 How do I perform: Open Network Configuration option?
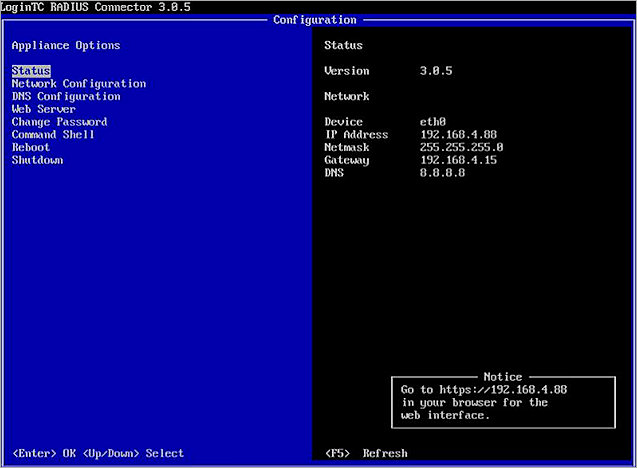tap(79, 84)
